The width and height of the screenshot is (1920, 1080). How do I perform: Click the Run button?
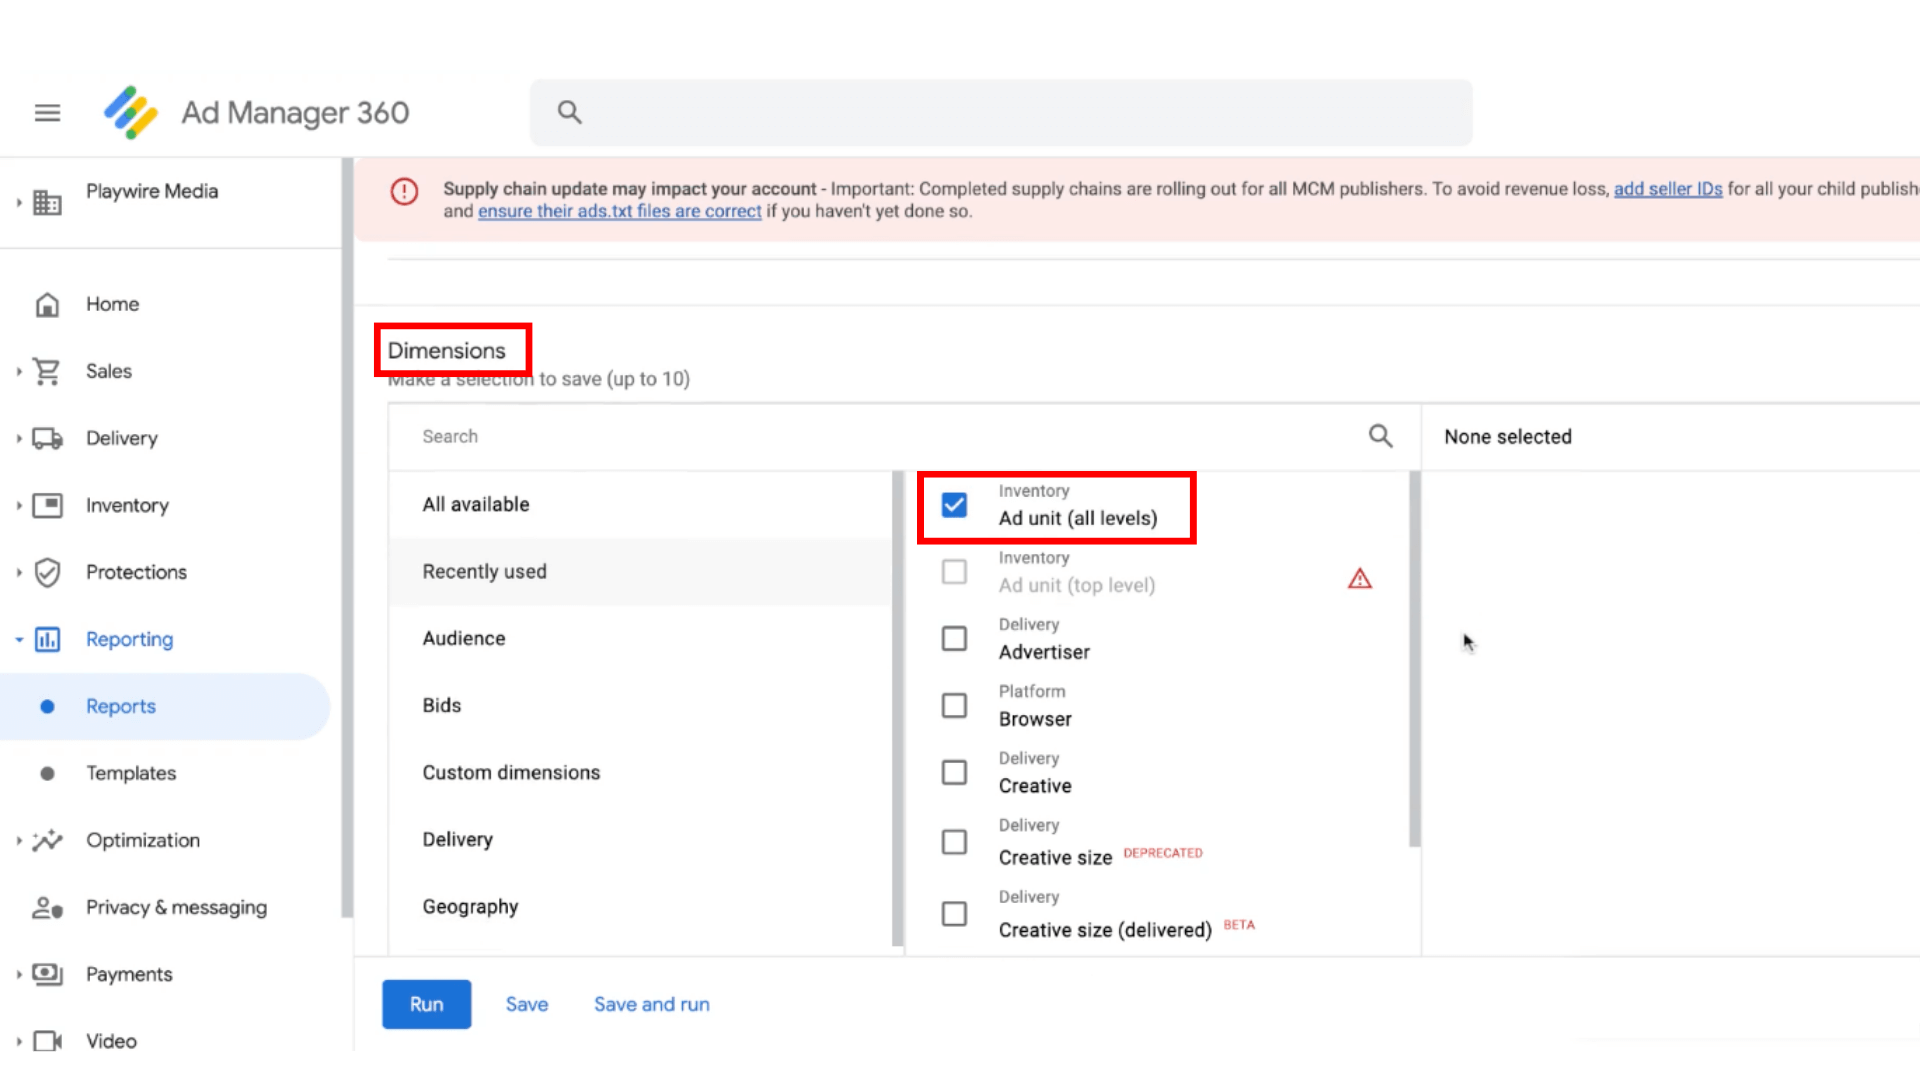[426, 1004]
